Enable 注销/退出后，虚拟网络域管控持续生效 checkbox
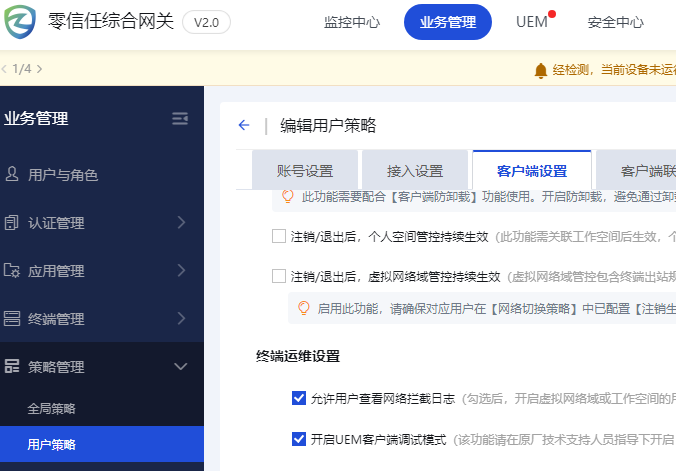Screen dimensions: 676x471 coord(279,277)
